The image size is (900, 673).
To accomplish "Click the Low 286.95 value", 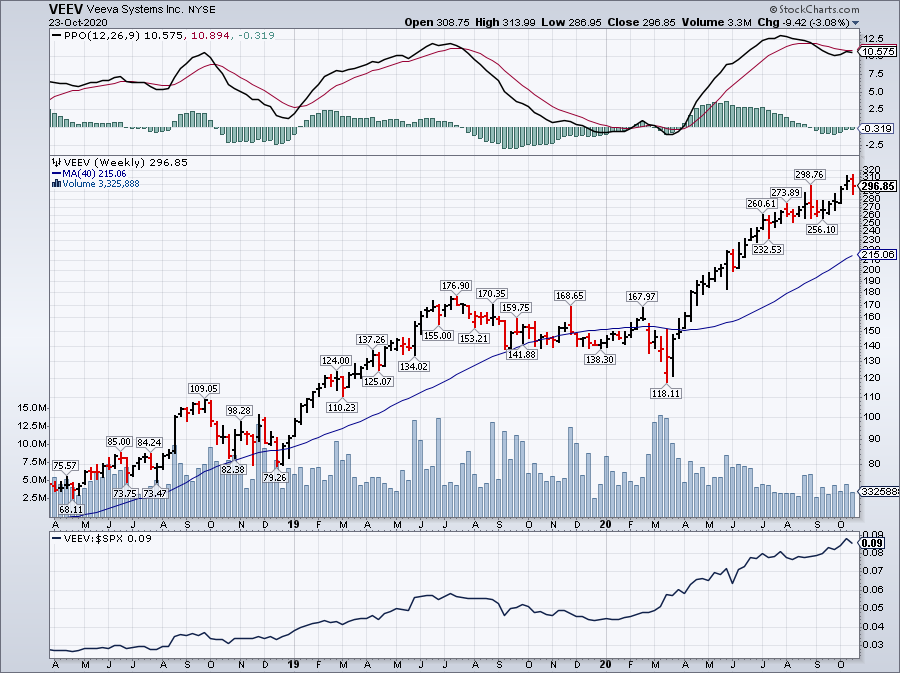I will [x=571, y=22].
